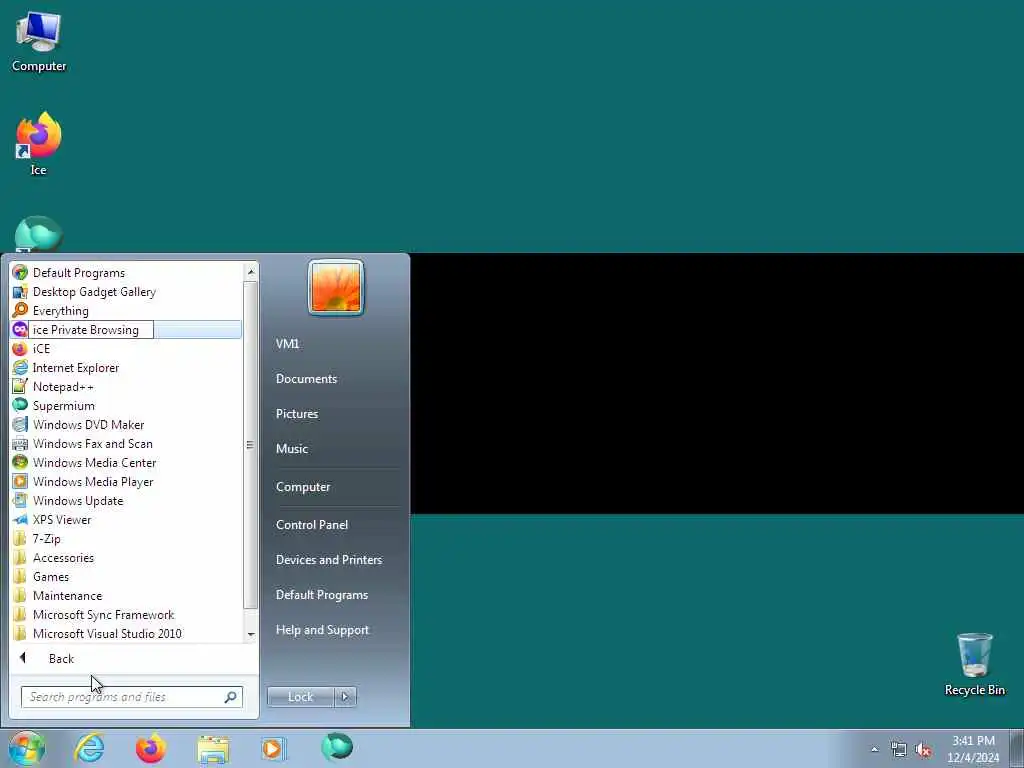The image size is (1024, 768).
Task: Open Help and Support
Action: [x=323, y=630]
